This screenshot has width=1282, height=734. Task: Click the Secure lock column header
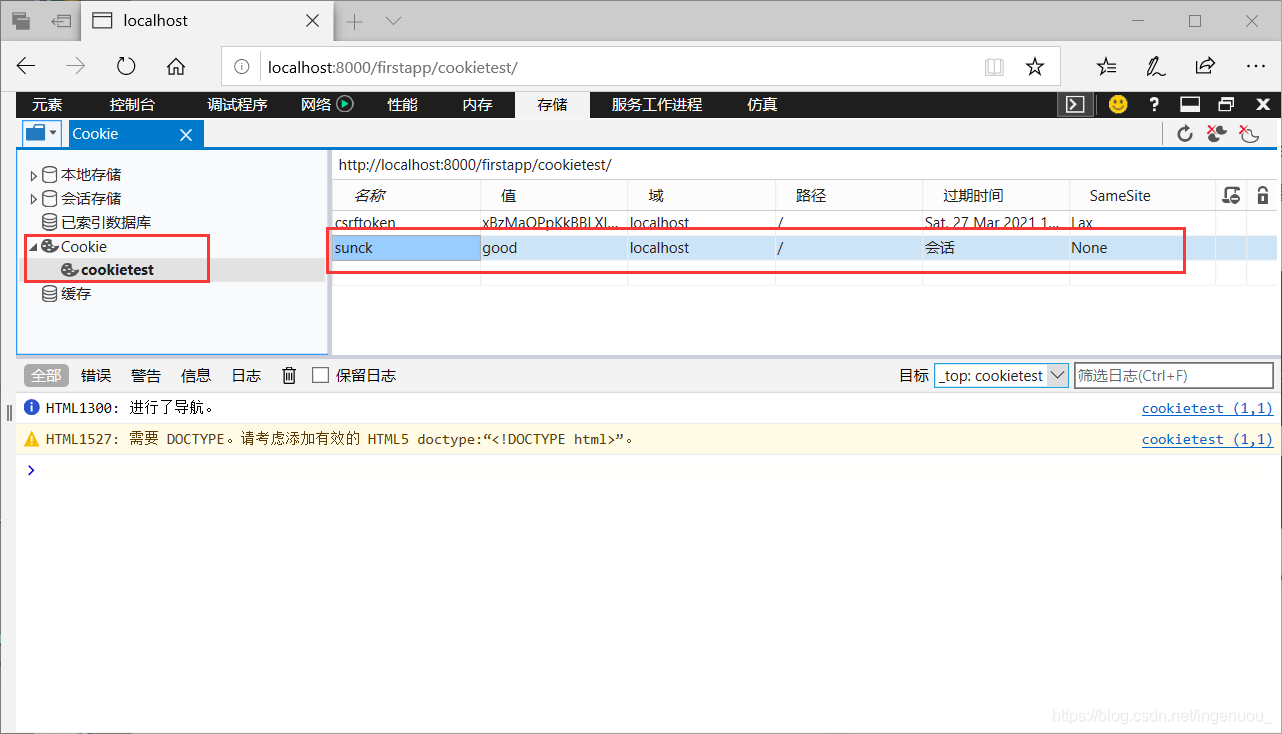(1263, 196)
